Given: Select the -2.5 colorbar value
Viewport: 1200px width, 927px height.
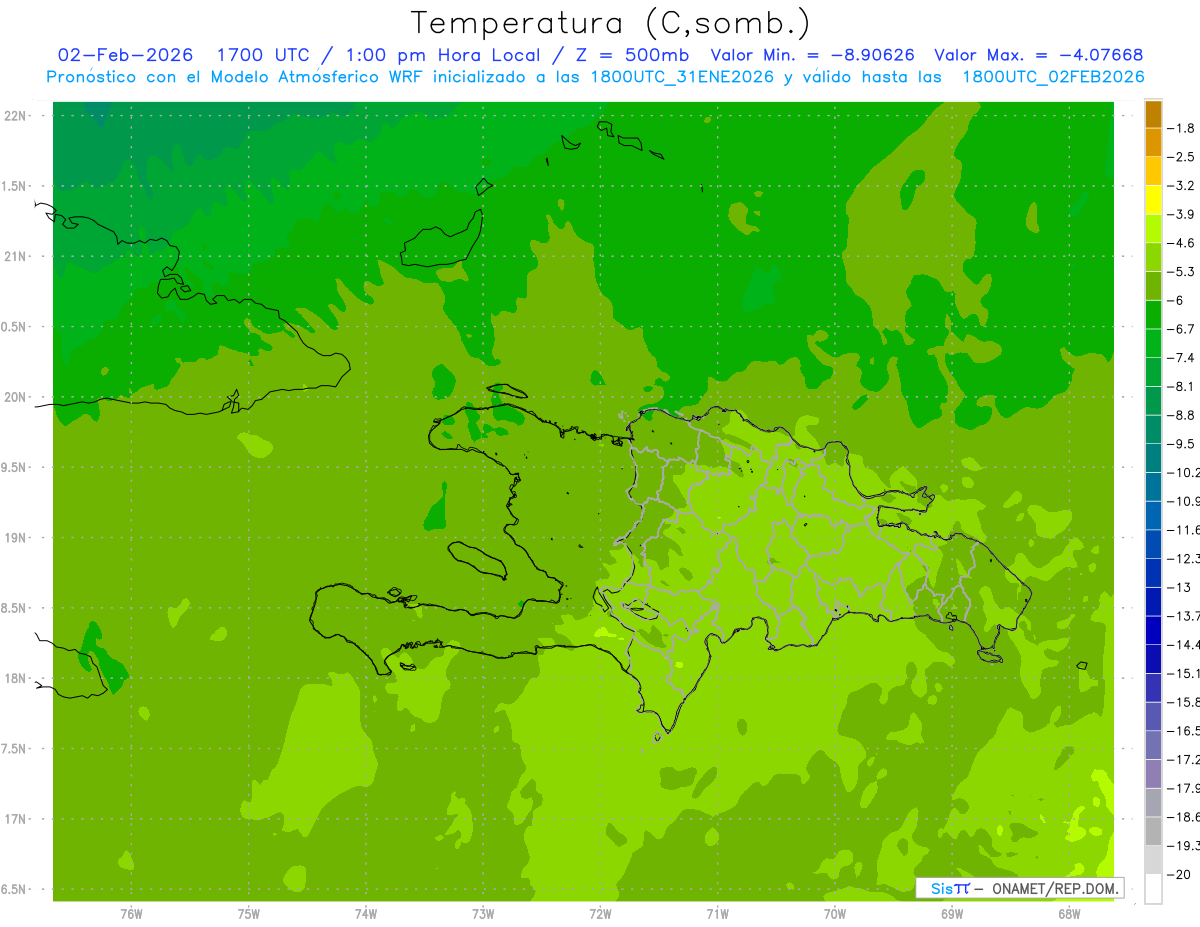Looking at the screenshot, I should pos(1181,157).
